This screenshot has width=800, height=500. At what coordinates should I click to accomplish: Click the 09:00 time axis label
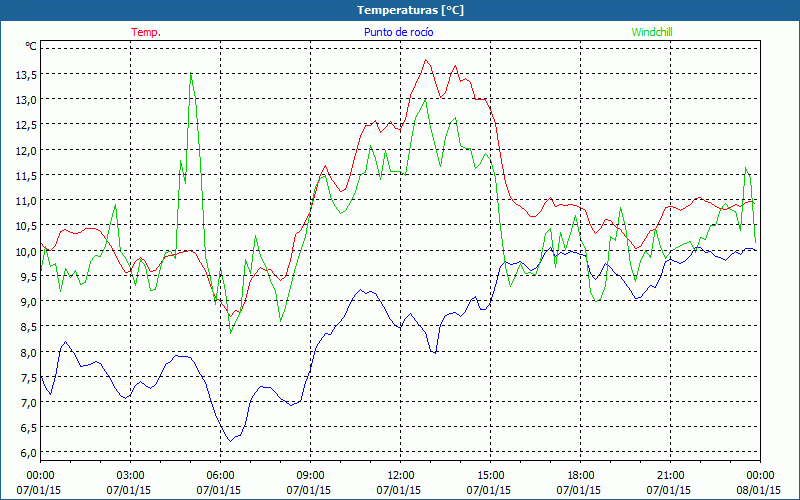coord(310,475)
